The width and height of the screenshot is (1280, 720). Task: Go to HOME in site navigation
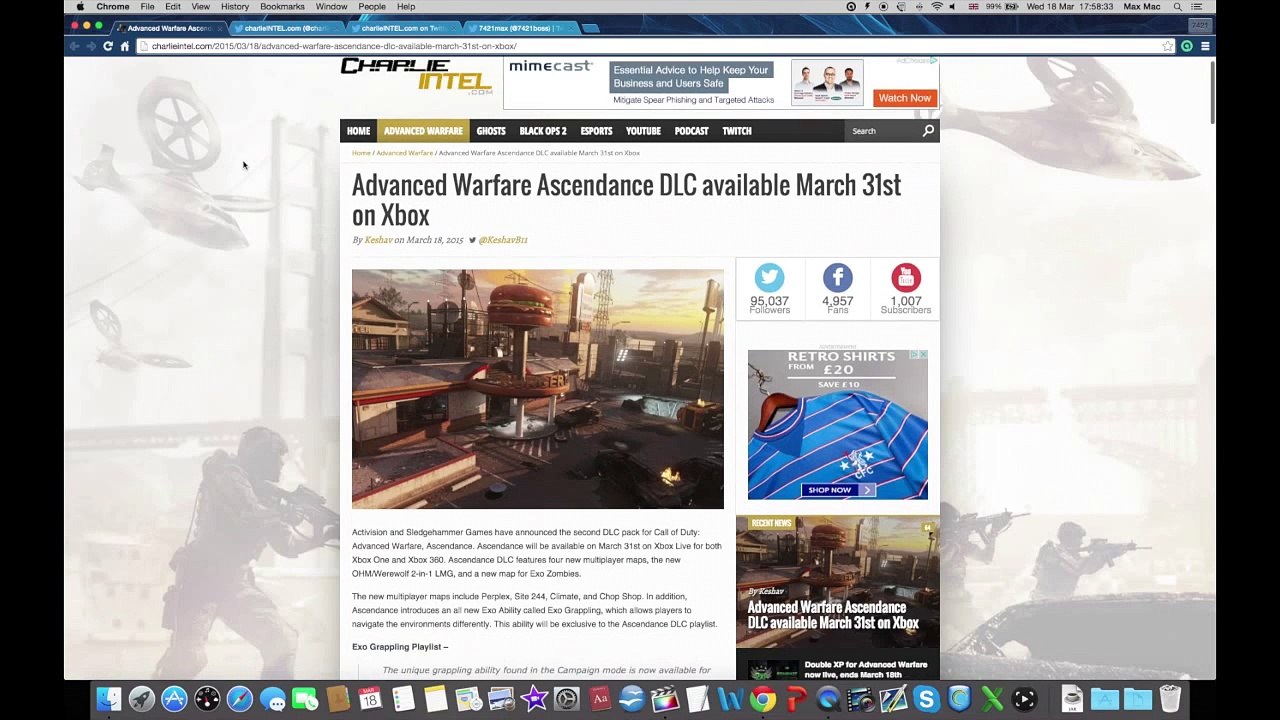coord(358,131)
